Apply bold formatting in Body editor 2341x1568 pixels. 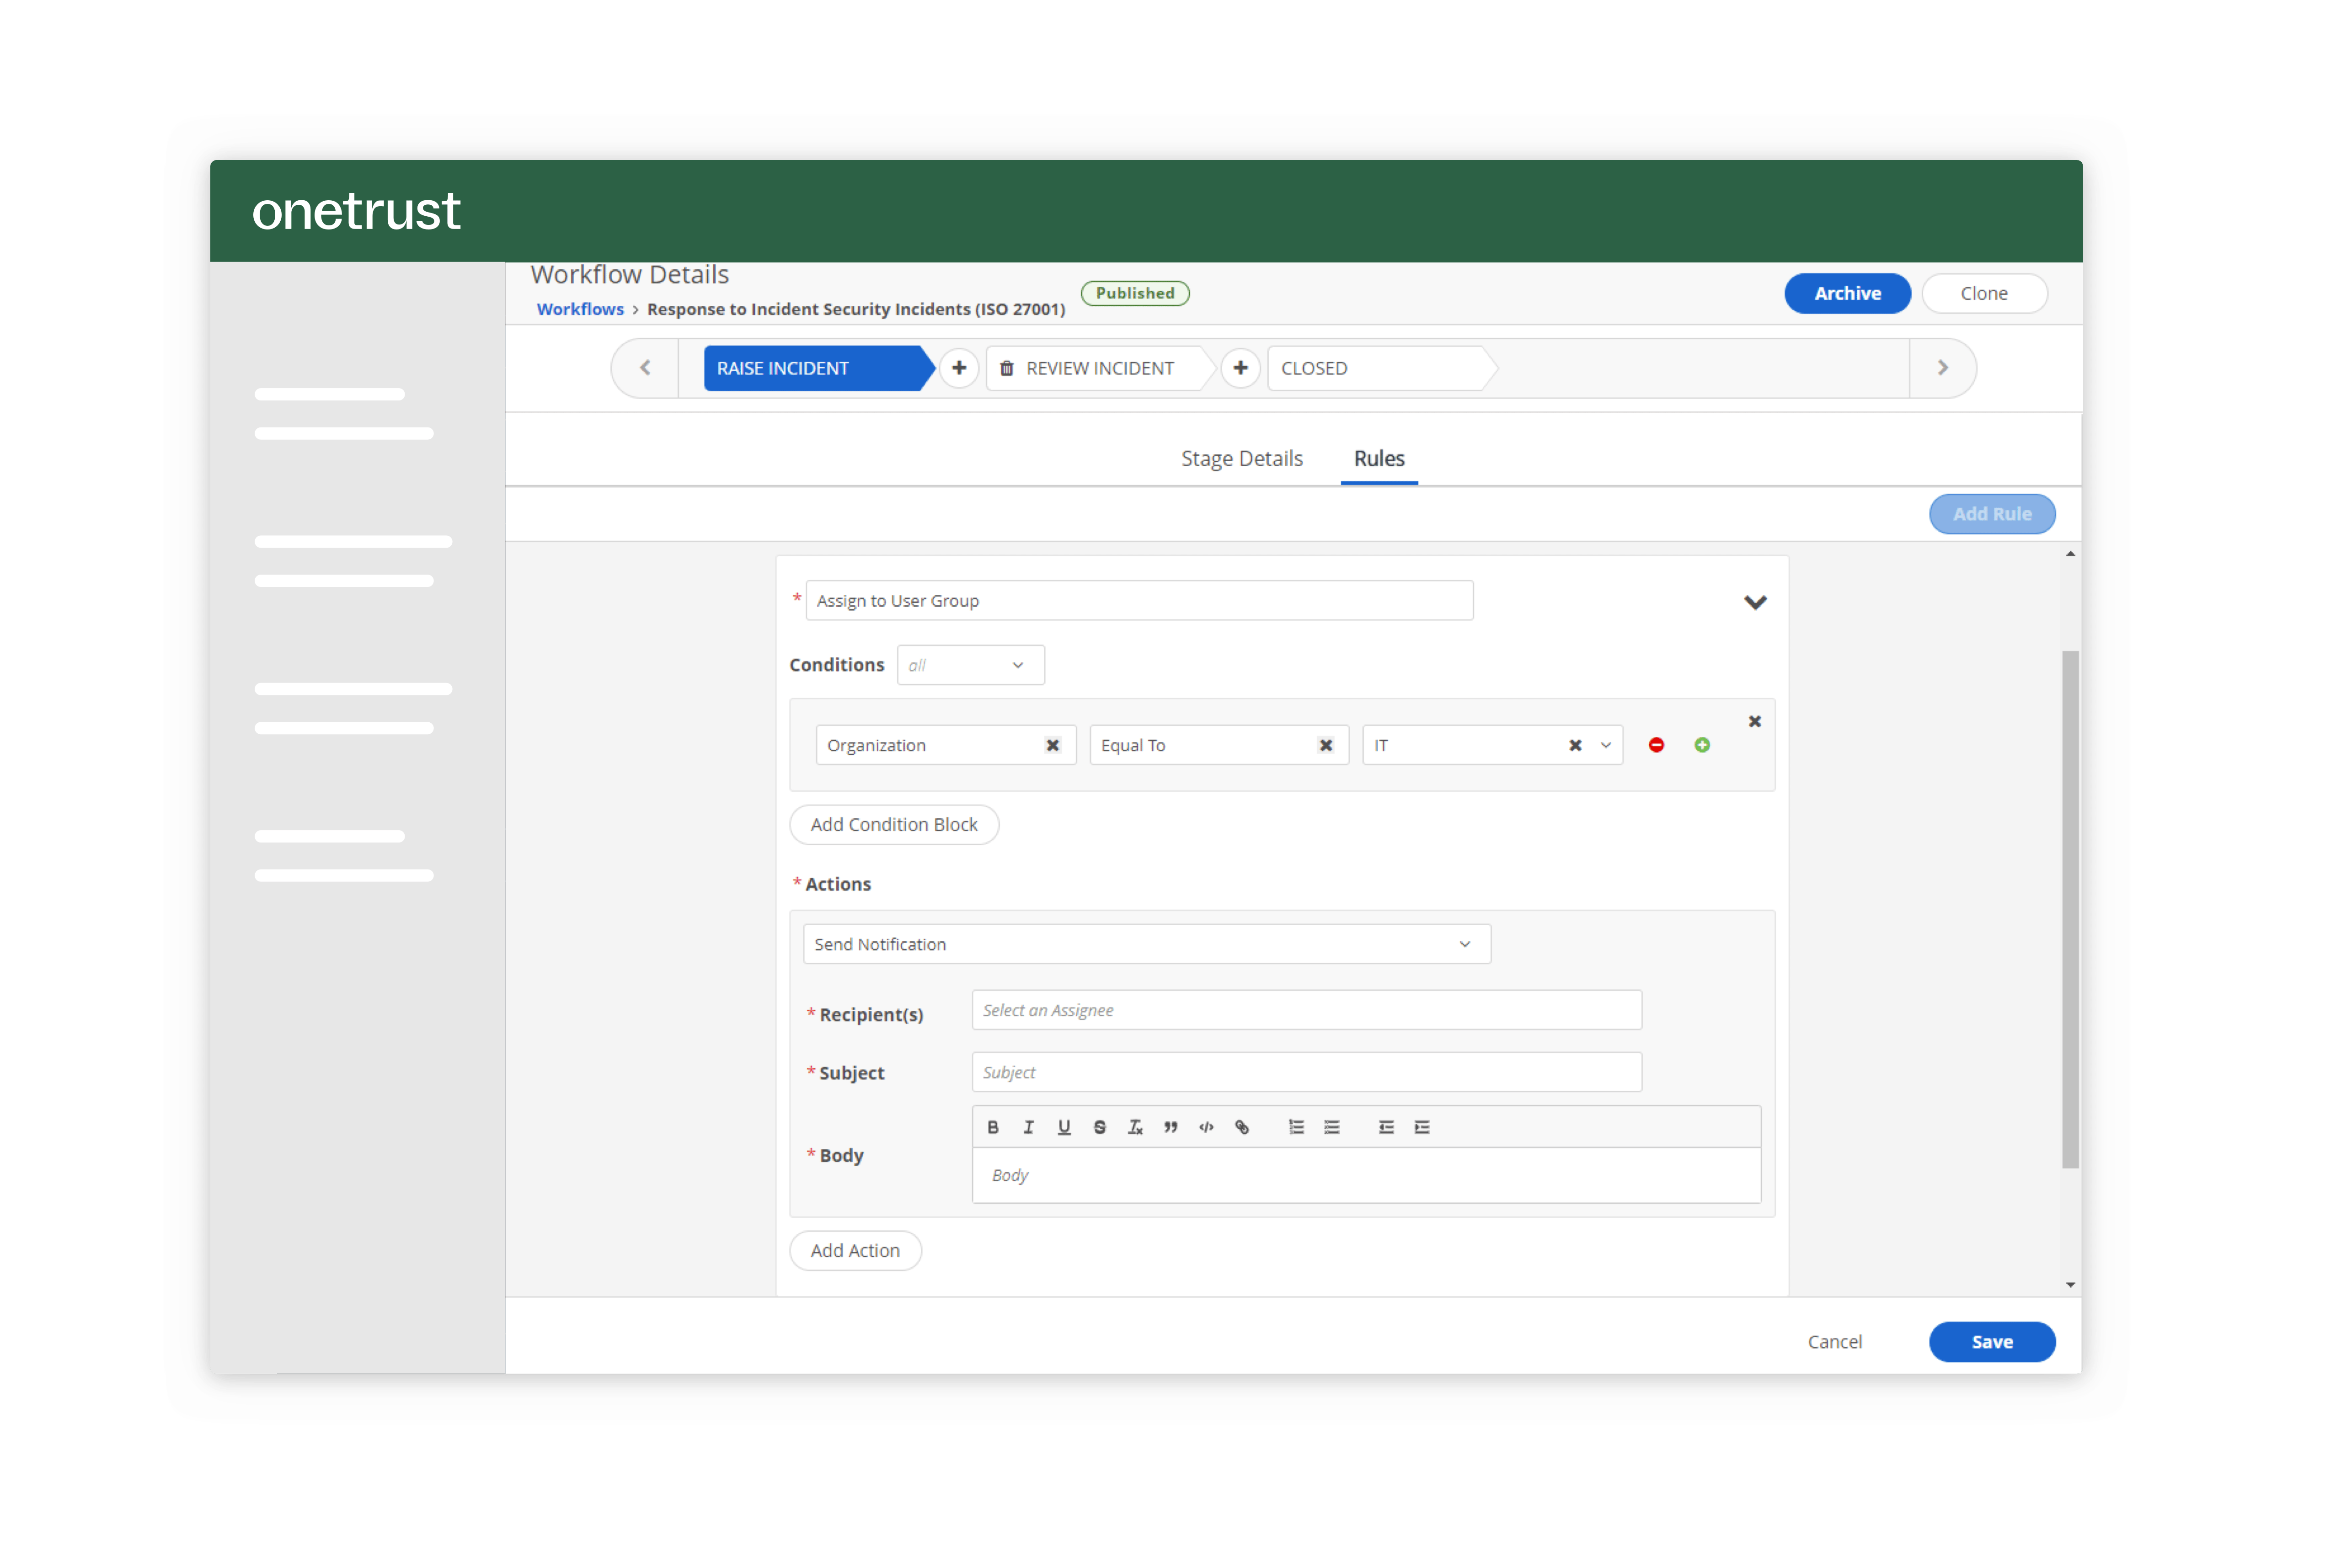click(x=992, y=1127)
